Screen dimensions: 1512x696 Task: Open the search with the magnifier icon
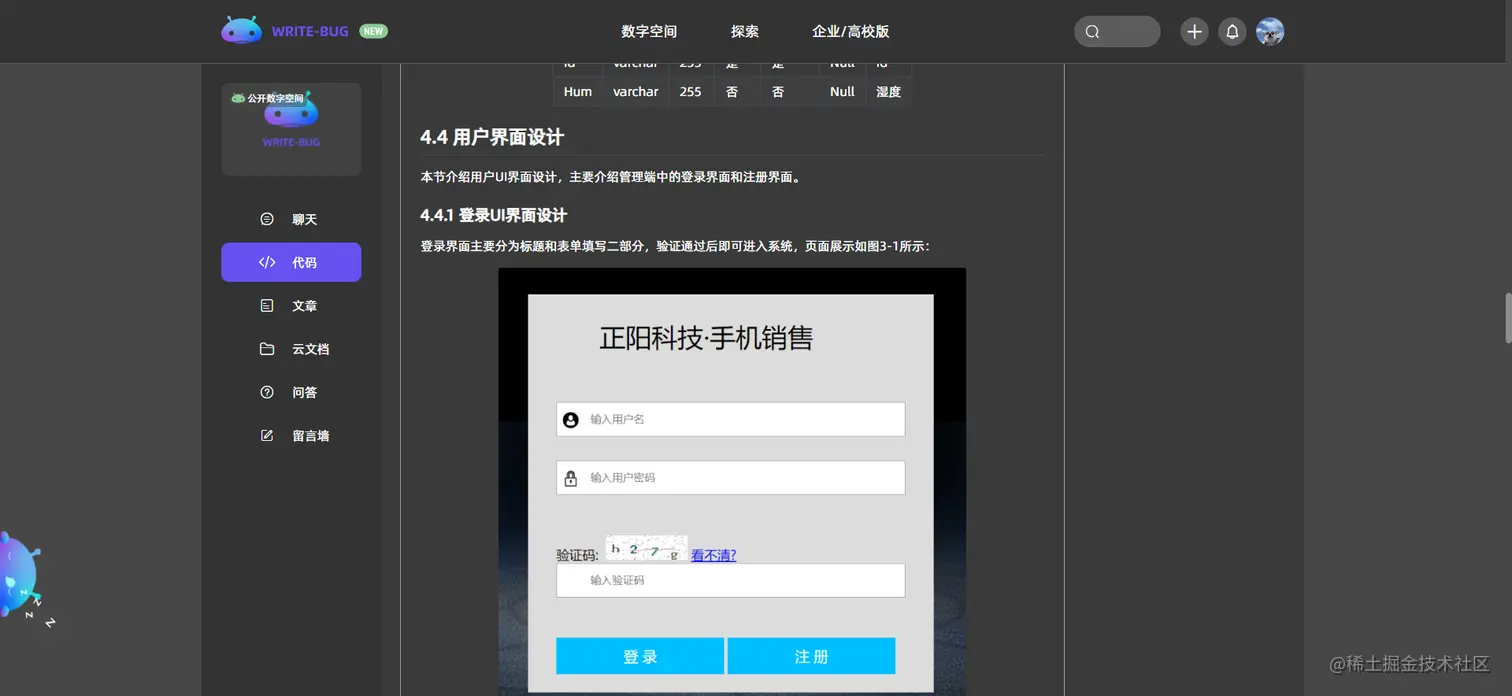(x=1092, y=31)
